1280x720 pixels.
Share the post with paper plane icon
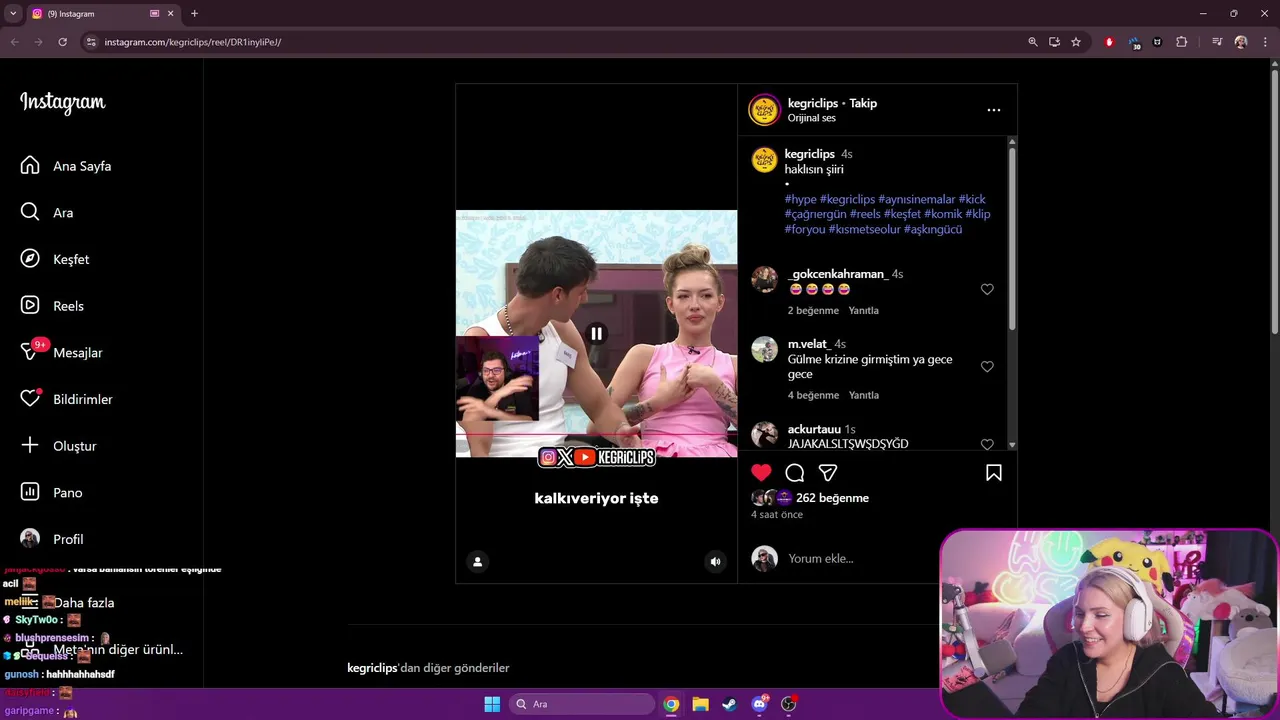click(x=828, y=473)
